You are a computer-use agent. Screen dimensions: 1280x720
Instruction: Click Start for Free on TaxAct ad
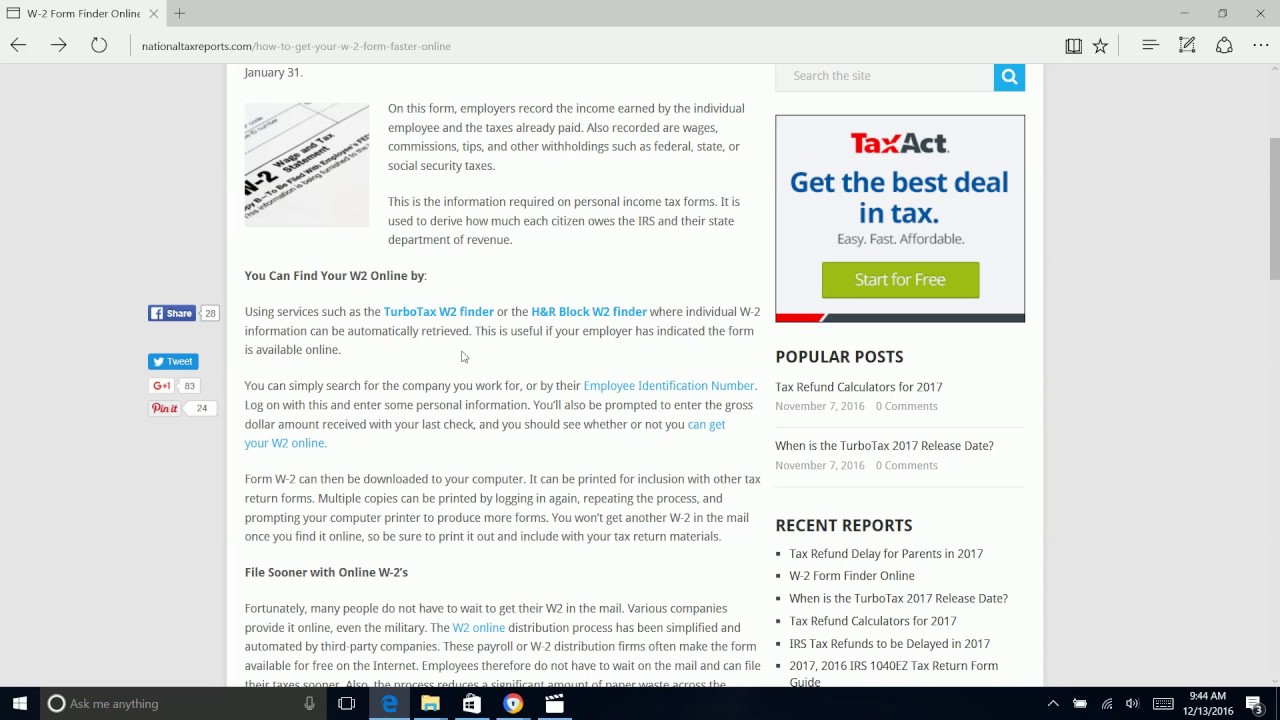pos(900,280)
